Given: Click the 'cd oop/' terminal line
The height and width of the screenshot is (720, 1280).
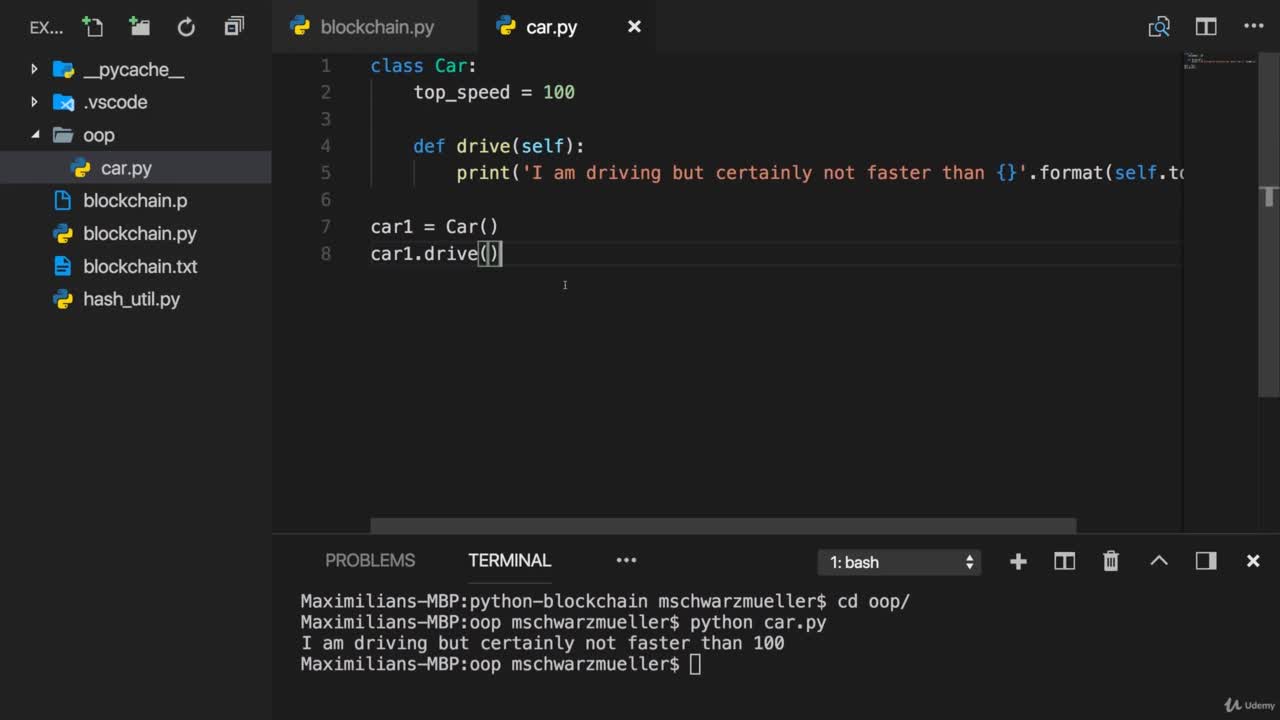Looking at the screenshot, I should [605, 602].
